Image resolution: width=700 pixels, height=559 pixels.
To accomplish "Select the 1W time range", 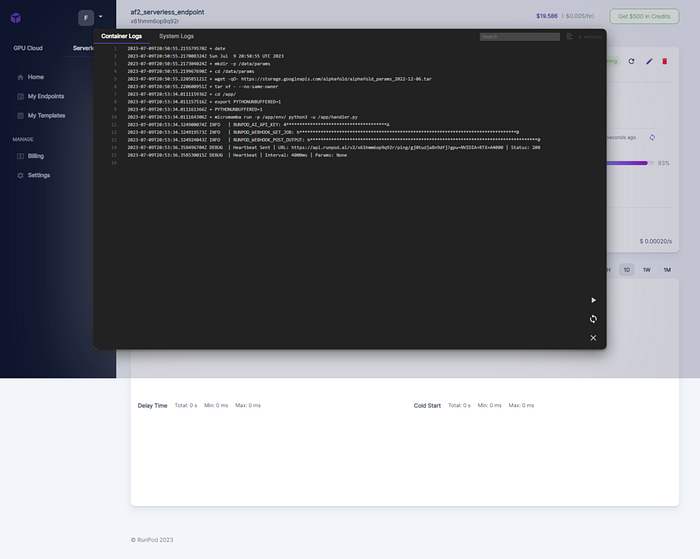I will (647, 270).
